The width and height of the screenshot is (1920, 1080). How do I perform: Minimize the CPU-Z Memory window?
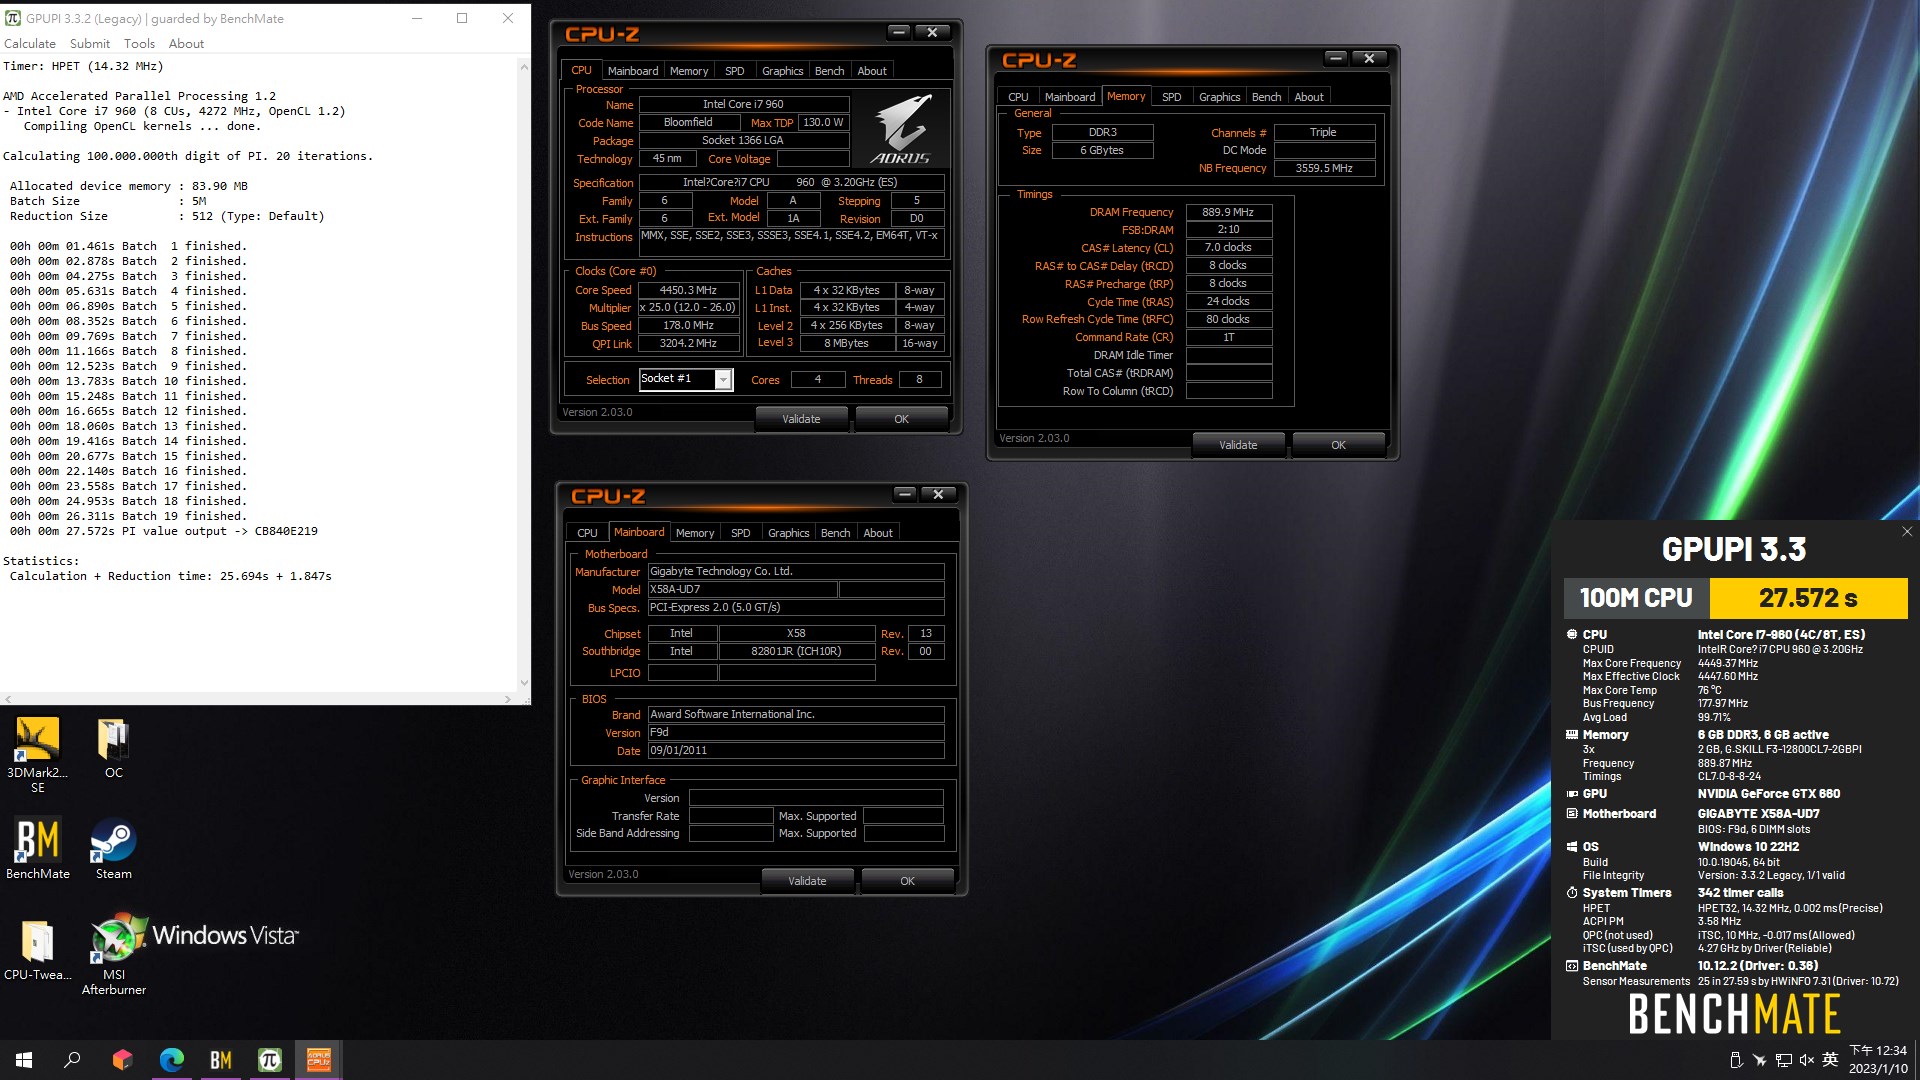[1335, 58]
